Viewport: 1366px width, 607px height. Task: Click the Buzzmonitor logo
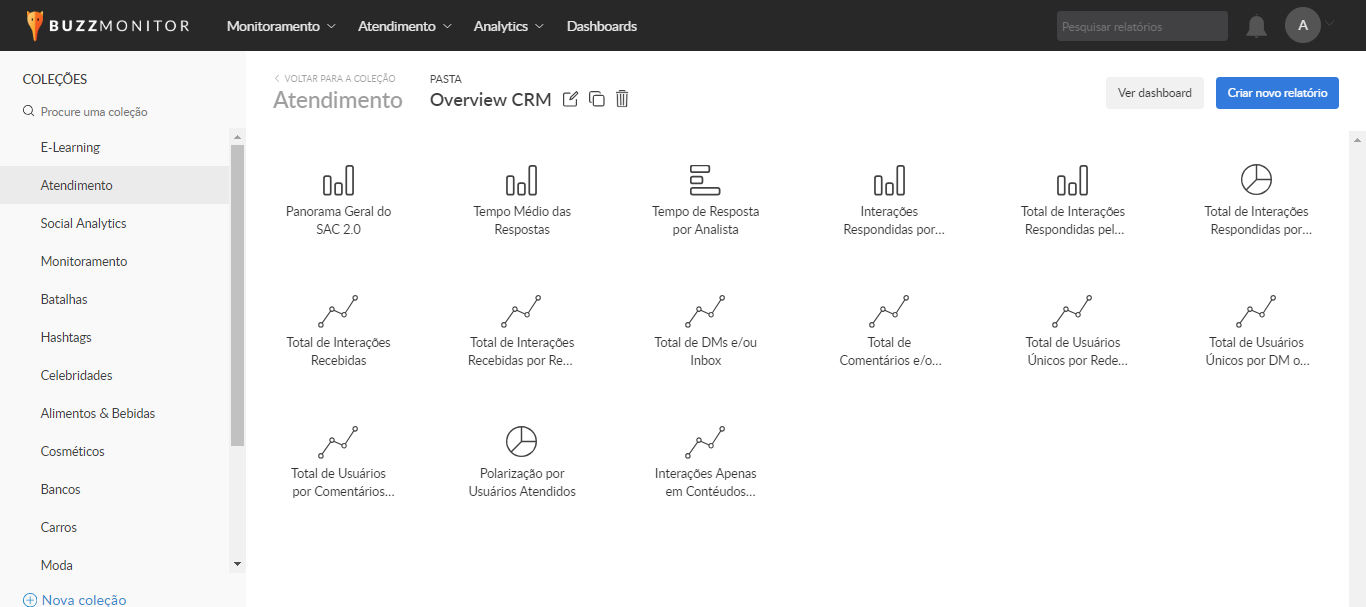pyautogui.click(x=107, y=26)
